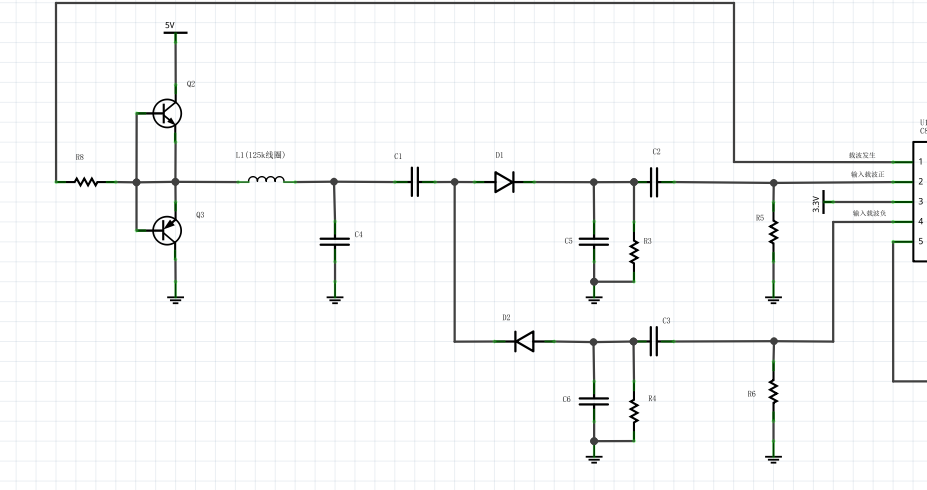Click the junction dot above resistor R6
The width and height of the screenshot is (927, 490).
tap(774, 341)
